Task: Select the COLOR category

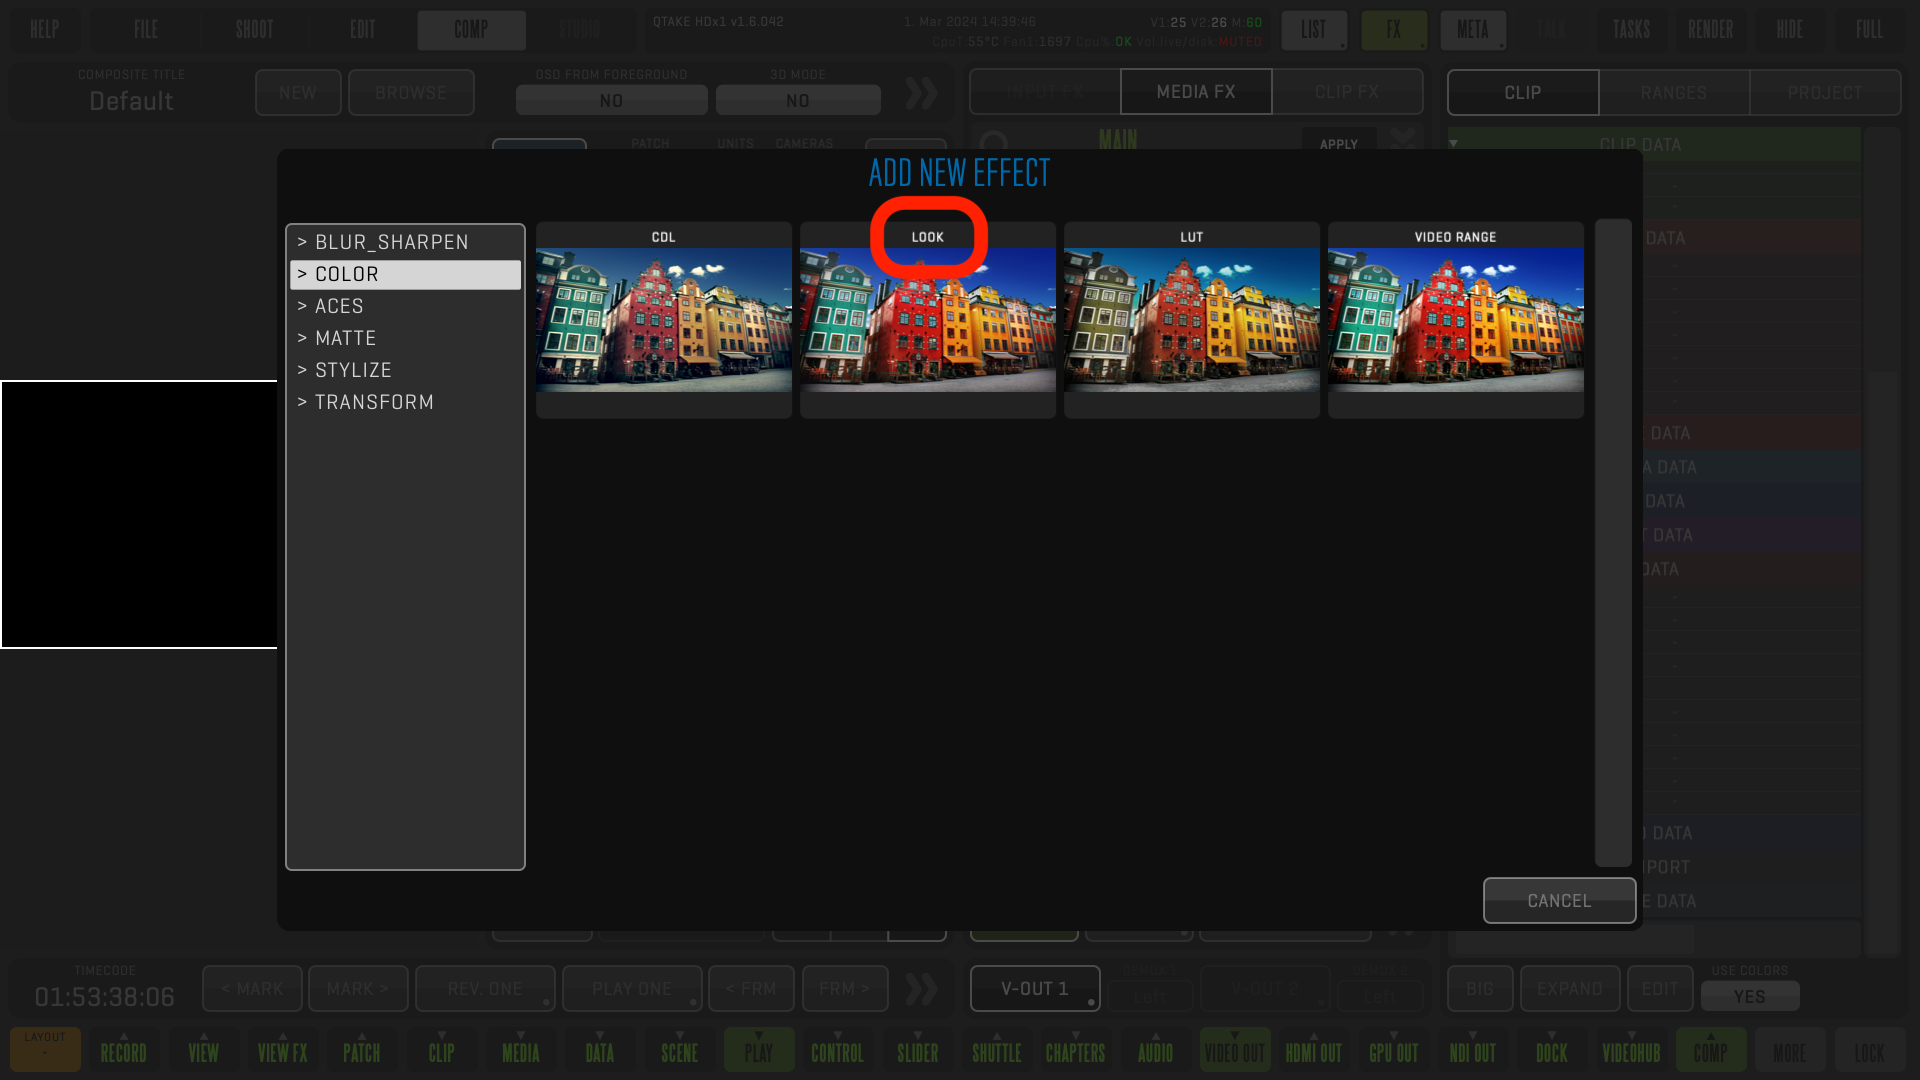Action: pyautogui.click(x=405, y=273)
